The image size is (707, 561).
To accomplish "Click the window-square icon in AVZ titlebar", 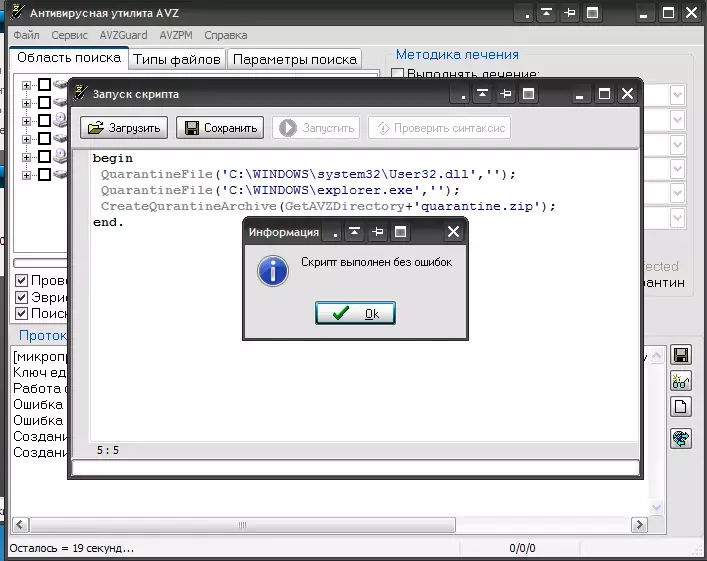I will [592, 13].
